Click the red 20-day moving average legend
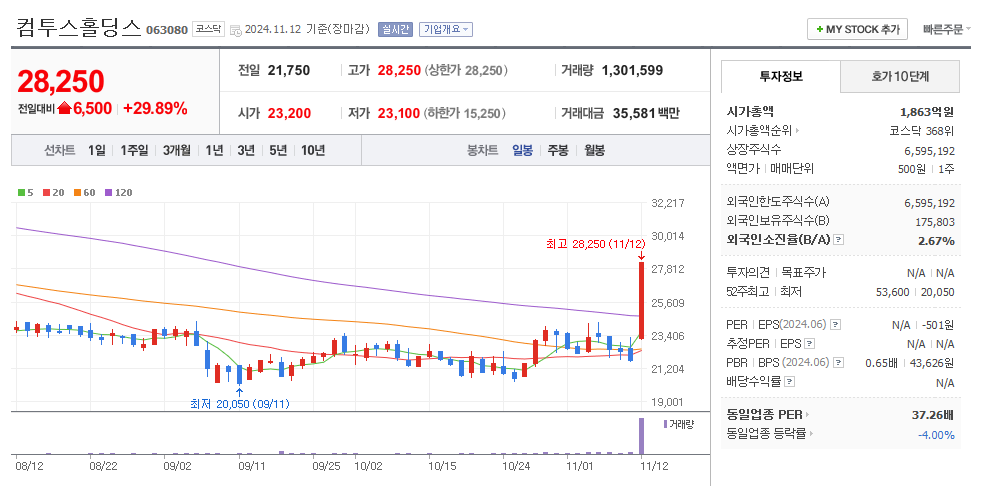This screenshot has height=486, width=983. coord(53,193)
